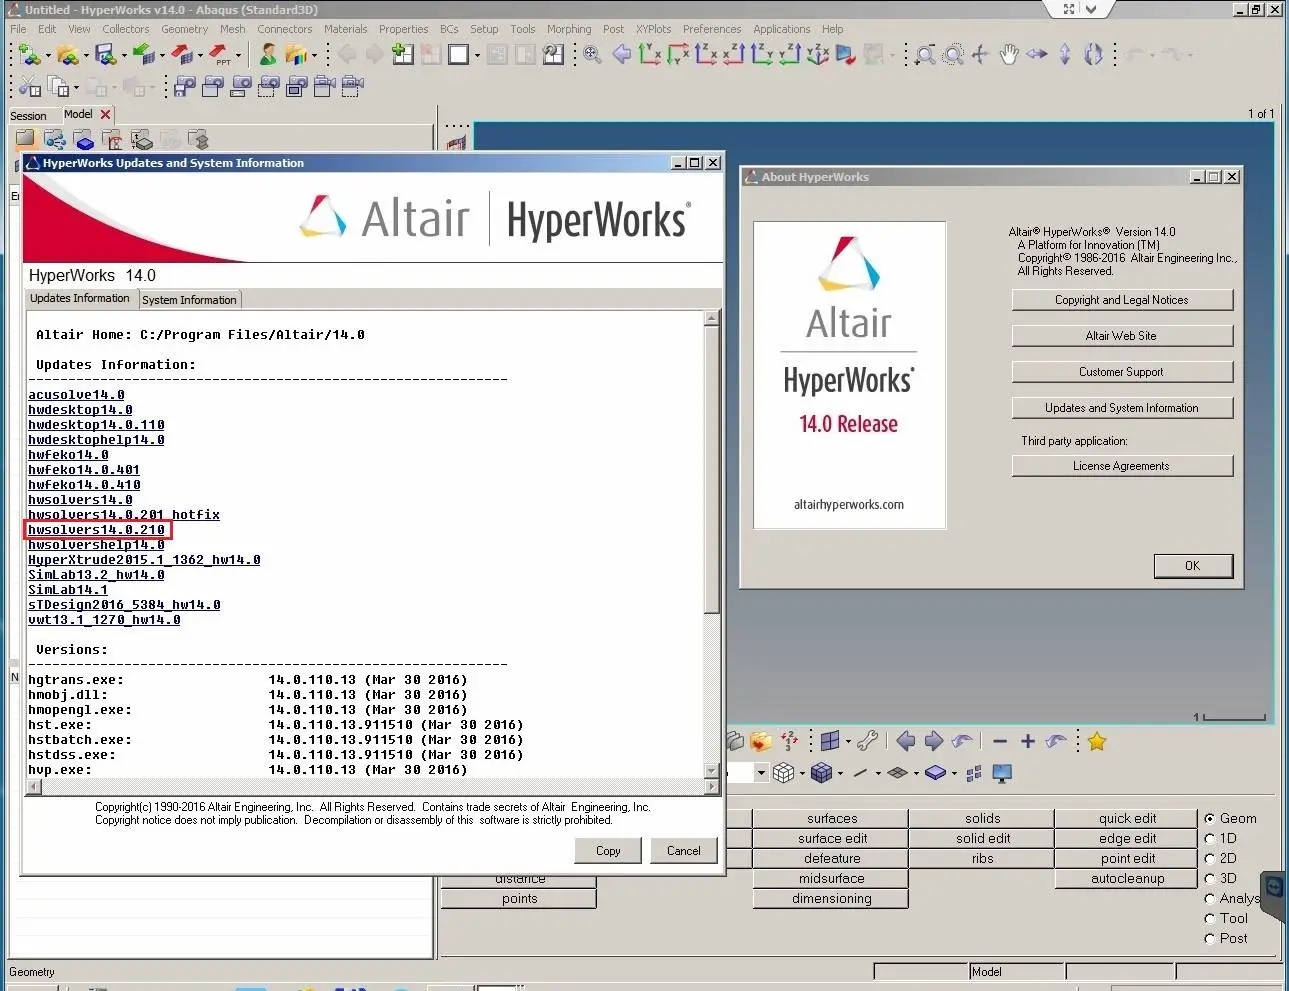The width and height of the screenshot is (1289, 991).
Task: Select the 2D panel radio button
Action: (1209, 858)
